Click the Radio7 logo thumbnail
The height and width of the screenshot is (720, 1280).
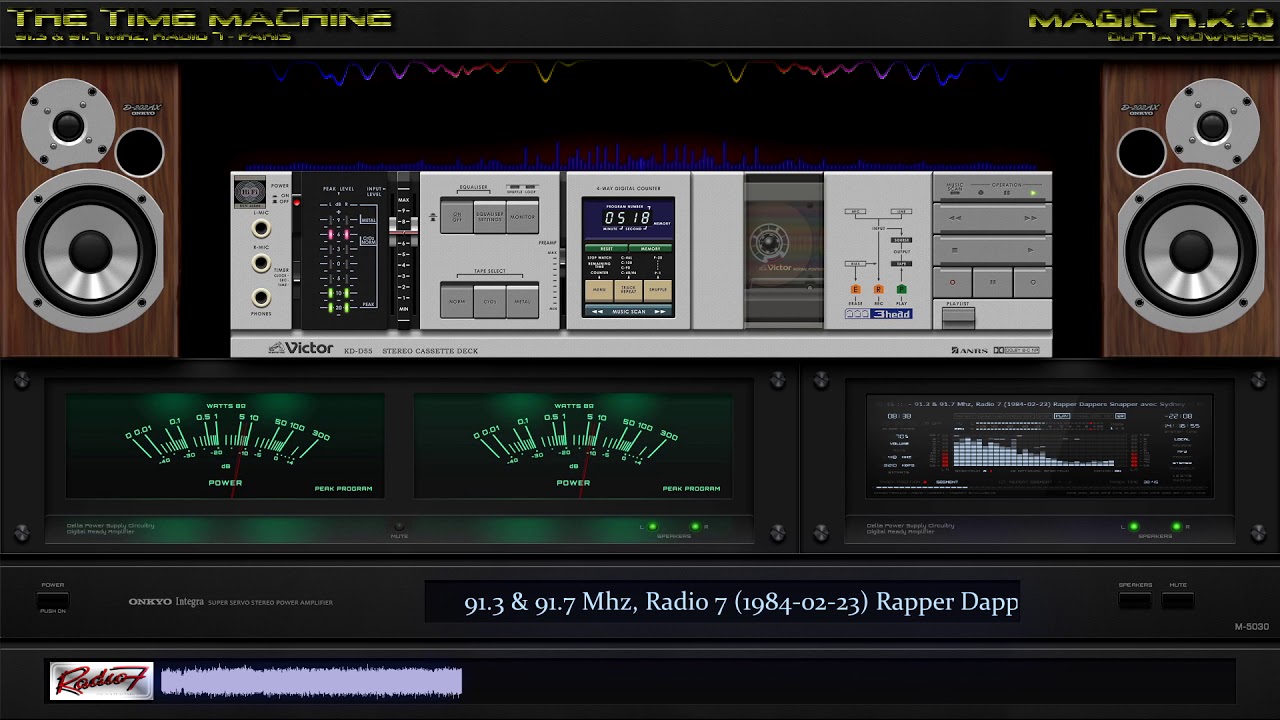pos(101,681)
